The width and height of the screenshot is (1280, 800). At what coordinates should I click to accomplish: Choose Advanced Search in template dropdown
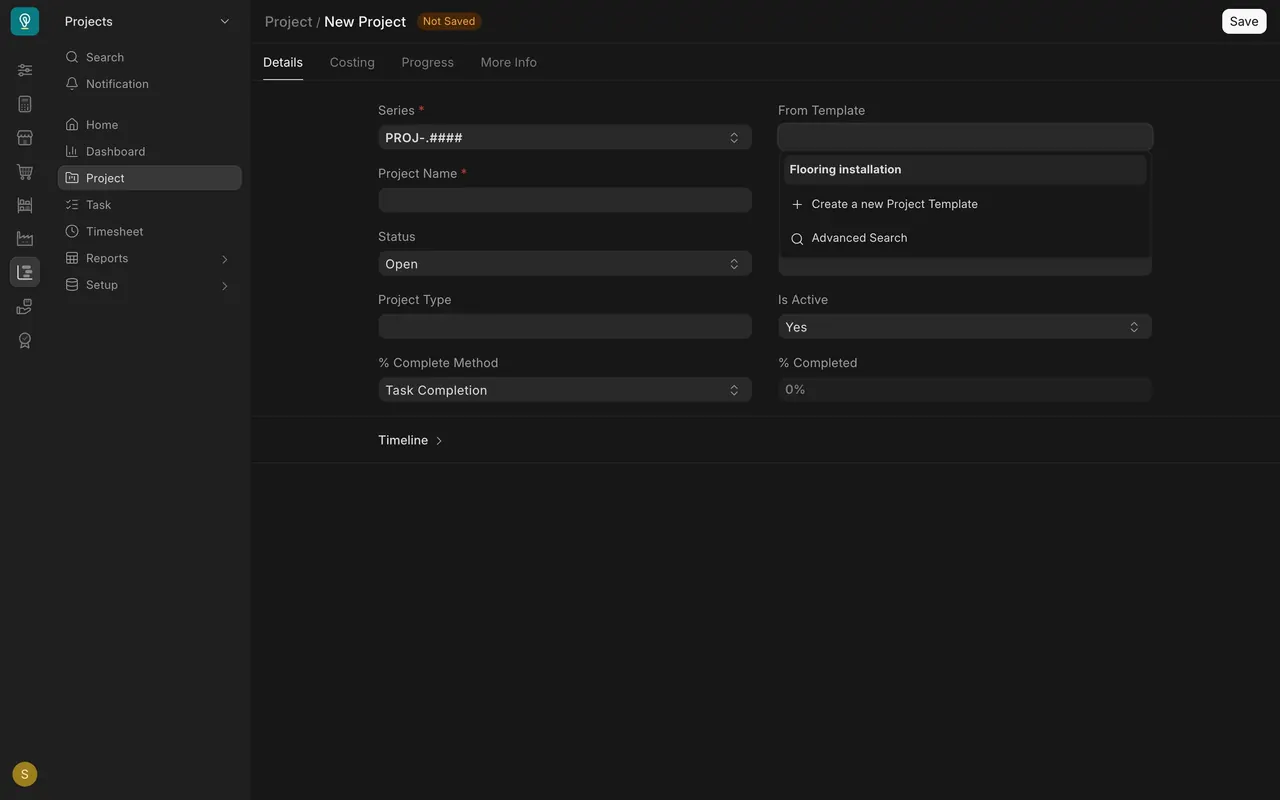965,238
